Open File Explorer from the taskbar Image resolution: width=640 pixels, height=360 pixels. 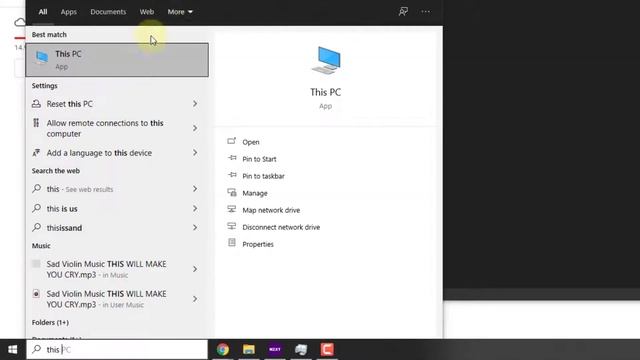(x=249, y=350)
